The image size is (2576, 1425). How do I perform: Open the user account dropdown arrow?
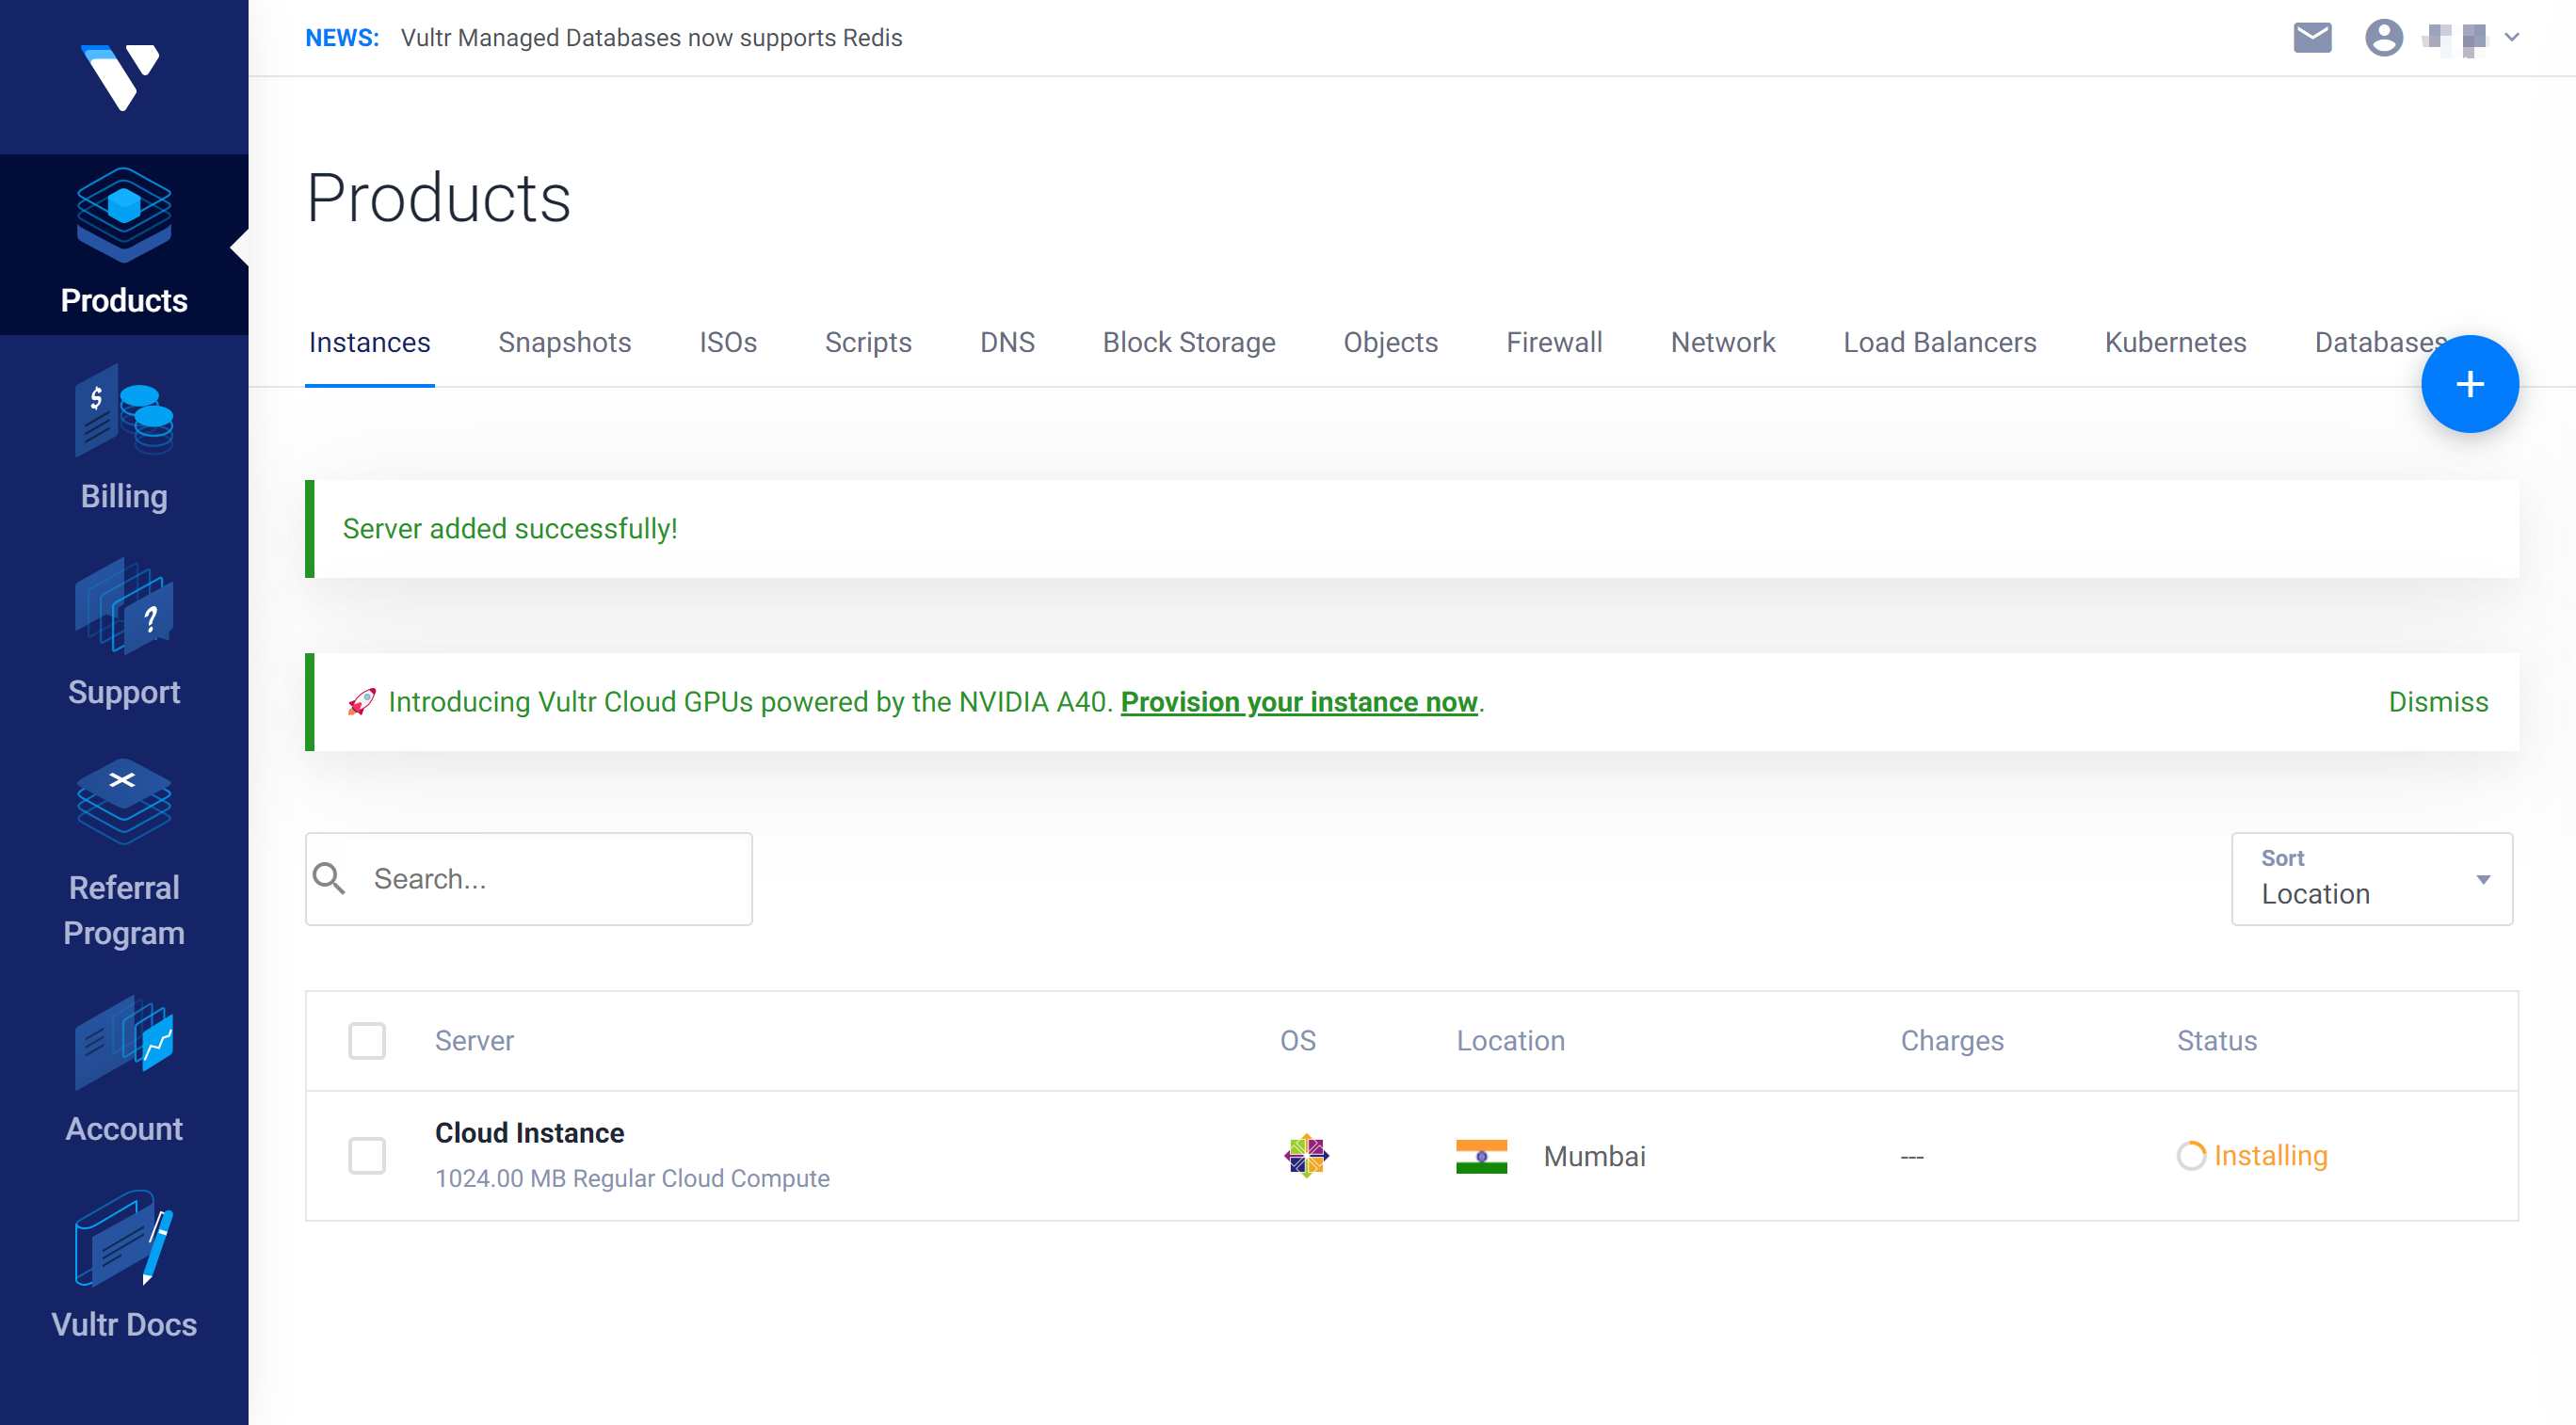[x=2511, y=38]
